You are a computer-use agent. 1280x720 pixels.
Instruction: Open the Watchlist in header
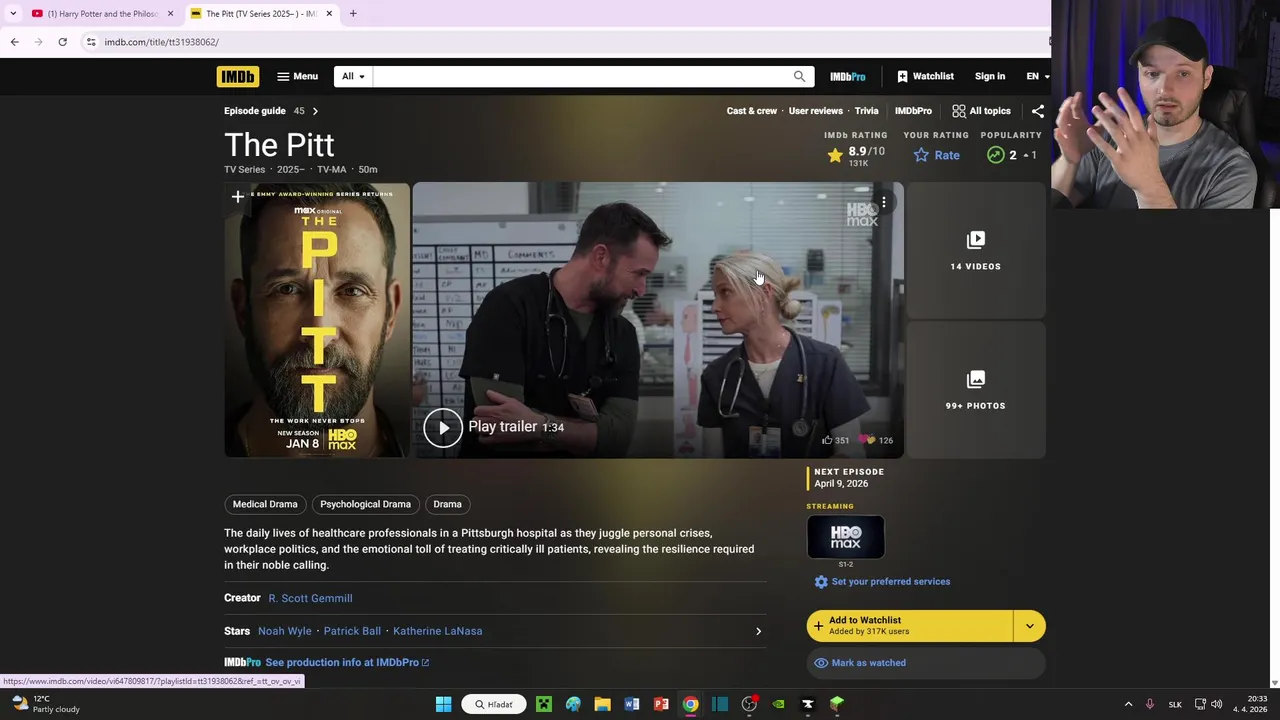pyautogui.click(x=925, y=76)
